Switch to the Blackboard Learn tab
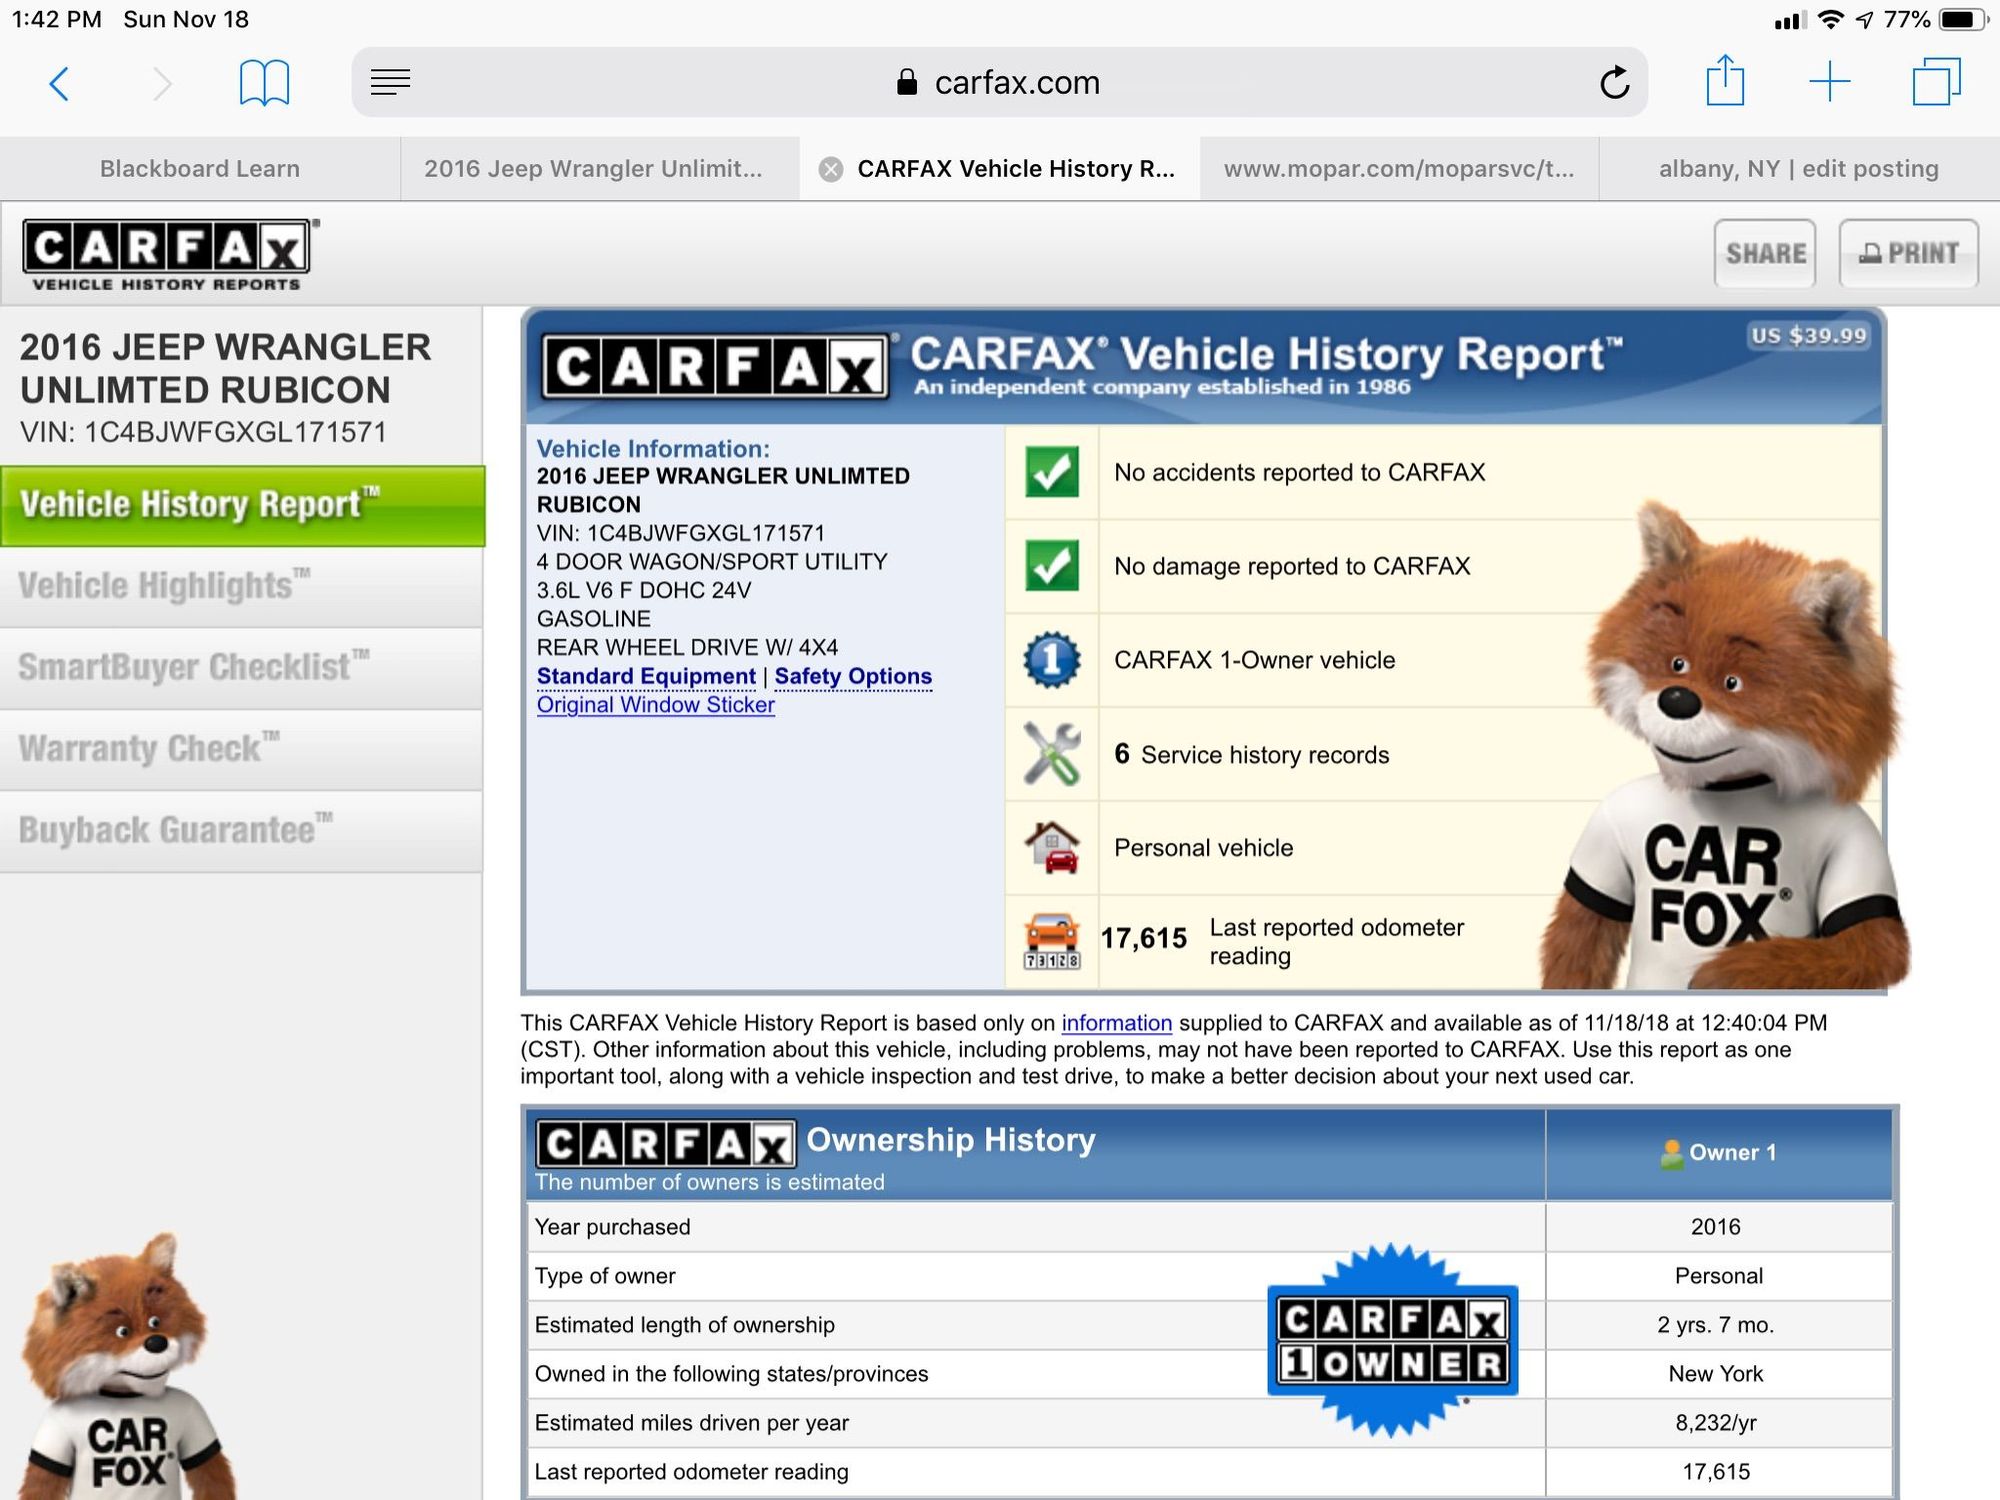2000x1500 pixels. (200, 169)
